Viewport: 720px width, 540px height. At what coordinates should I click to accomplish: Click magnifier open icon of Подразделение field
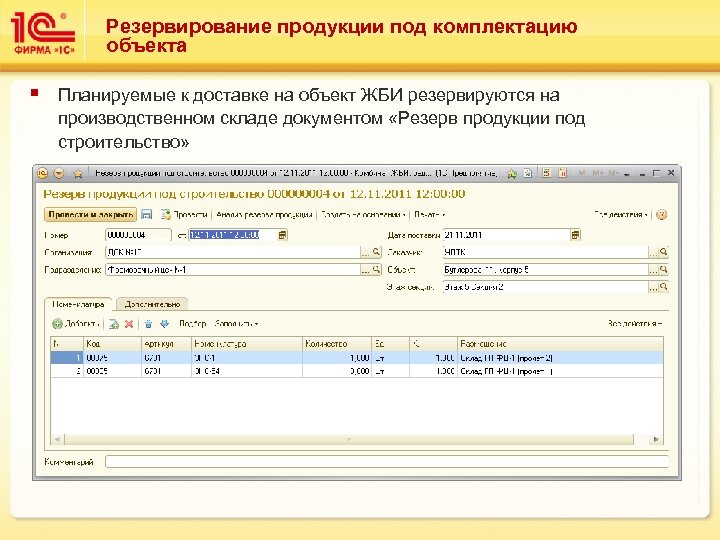(376, 270)
